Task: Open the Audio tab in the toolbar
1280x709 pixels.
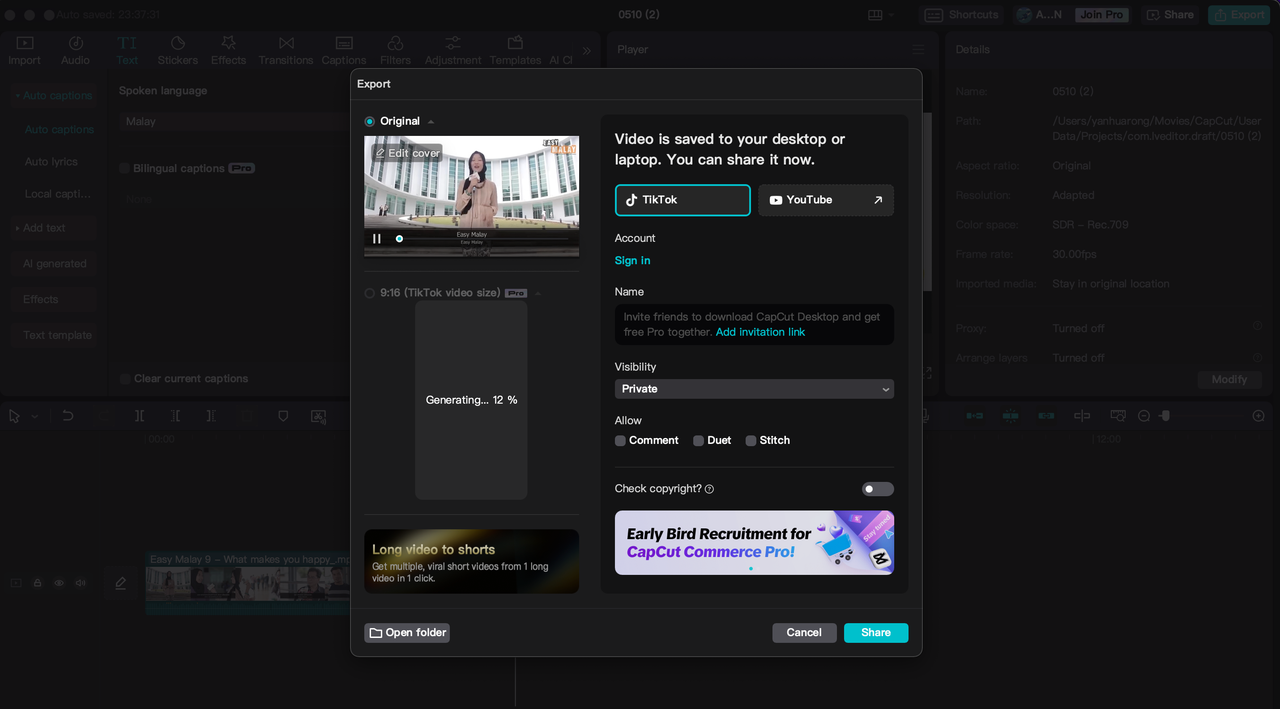Action: tap(75, 50)
